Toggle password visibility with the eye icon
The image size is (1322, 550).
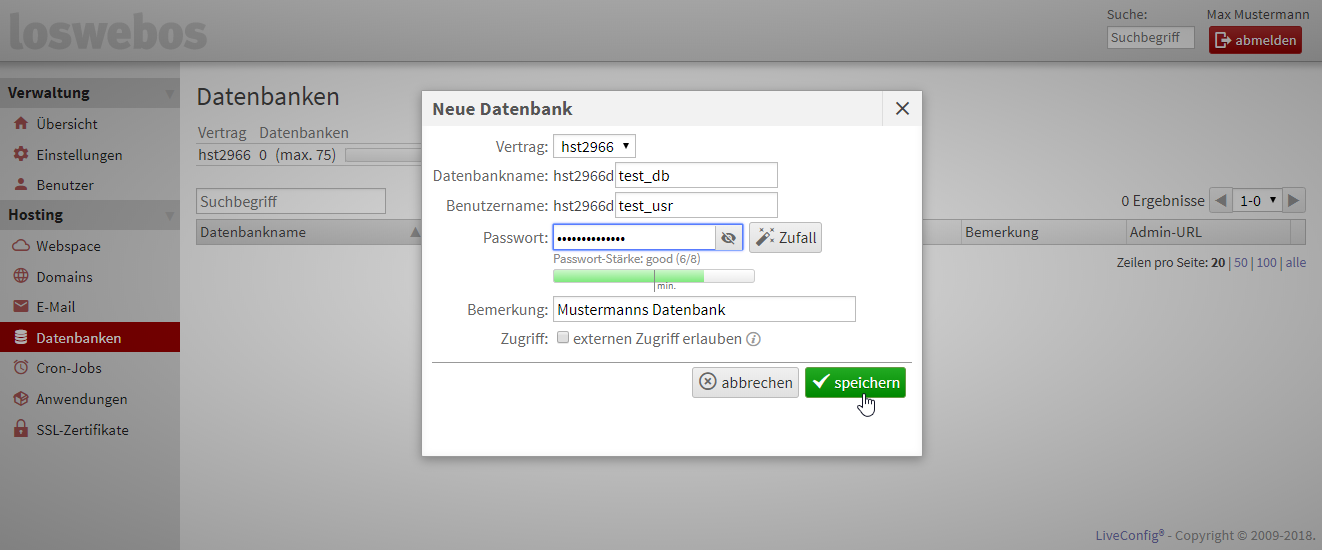coord(728,237)
